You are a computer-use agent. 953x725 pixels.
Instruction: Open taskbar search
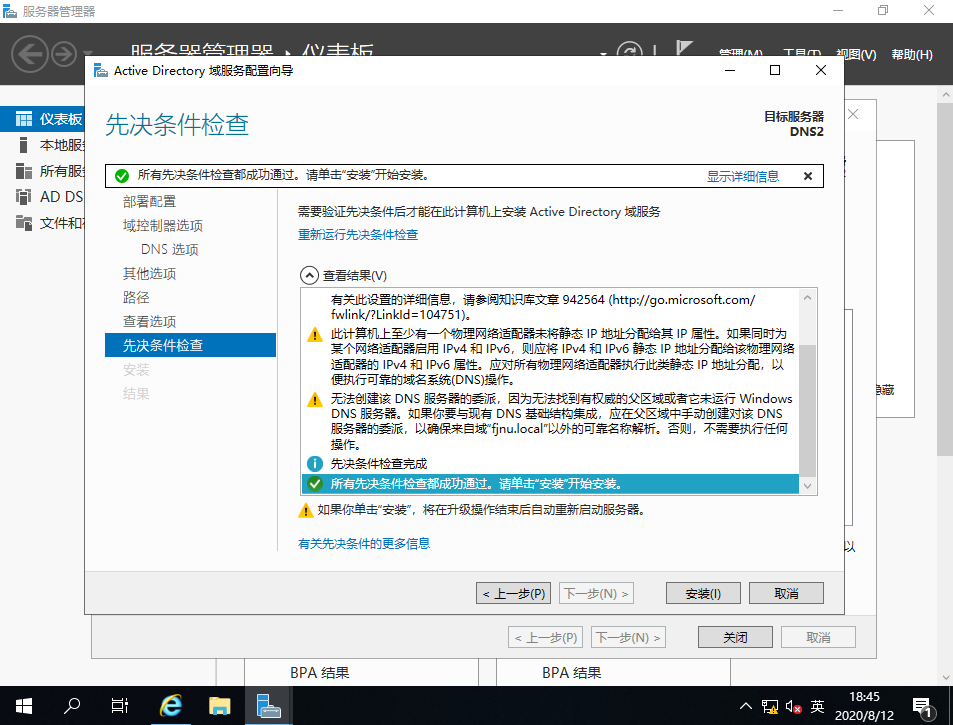(x=72, y=706)
